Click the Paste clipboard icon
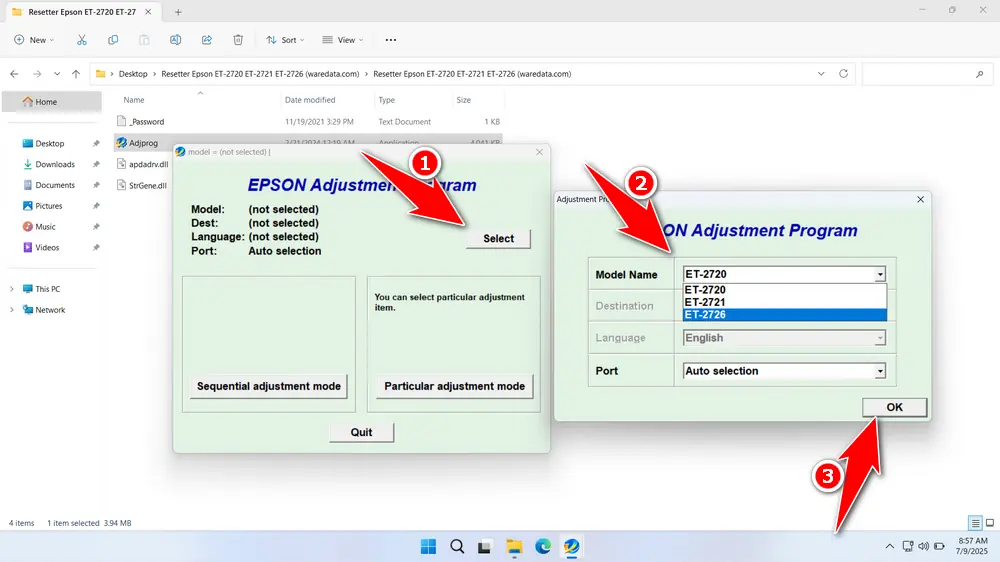This screenshot has height=562, width=1000. tap(144, 40)
